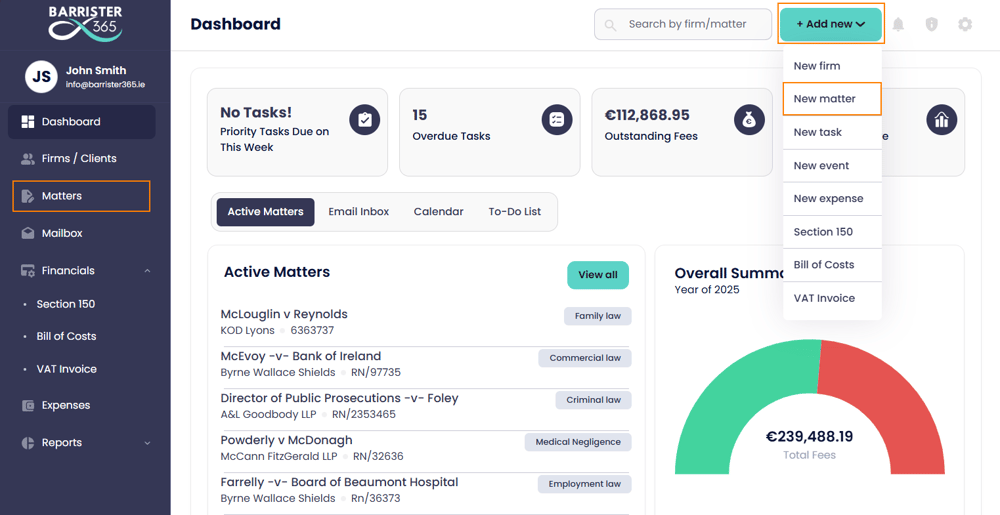Click the overdue tasks checklist icon
This screenshot has height=515, width=1000.
(x=556, y=120)
